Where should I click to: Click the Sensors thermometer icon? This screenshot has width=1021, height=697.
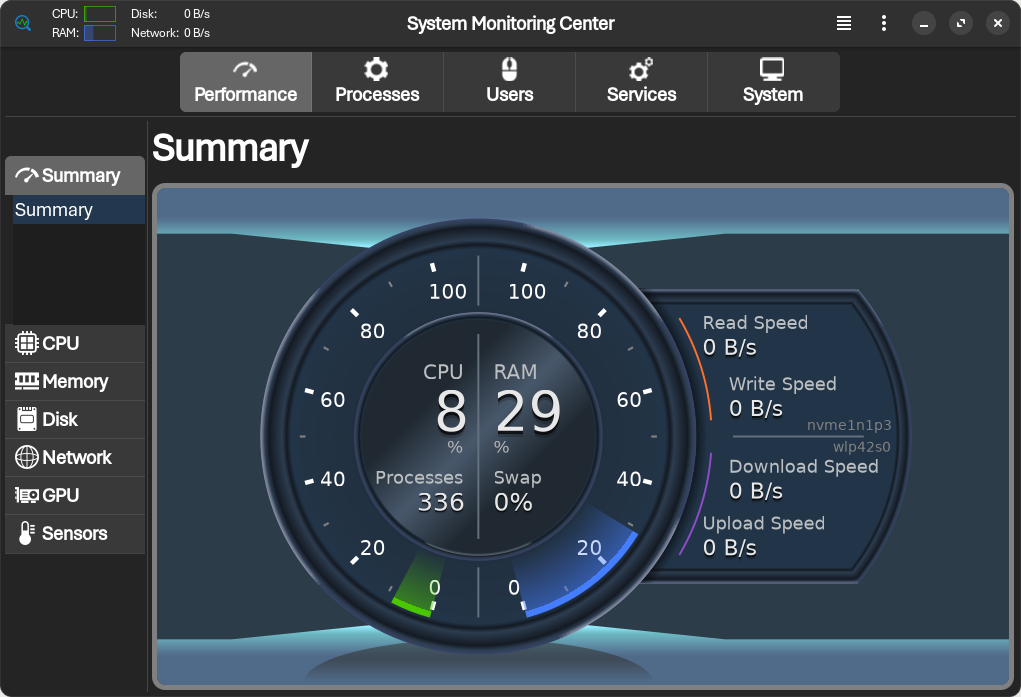[27, 533]
